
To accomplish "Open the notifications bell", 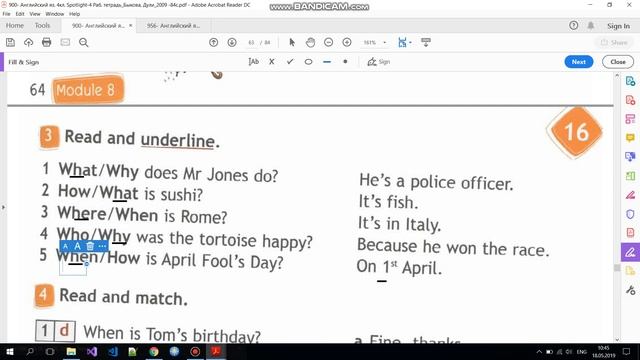I will [591, 26].
